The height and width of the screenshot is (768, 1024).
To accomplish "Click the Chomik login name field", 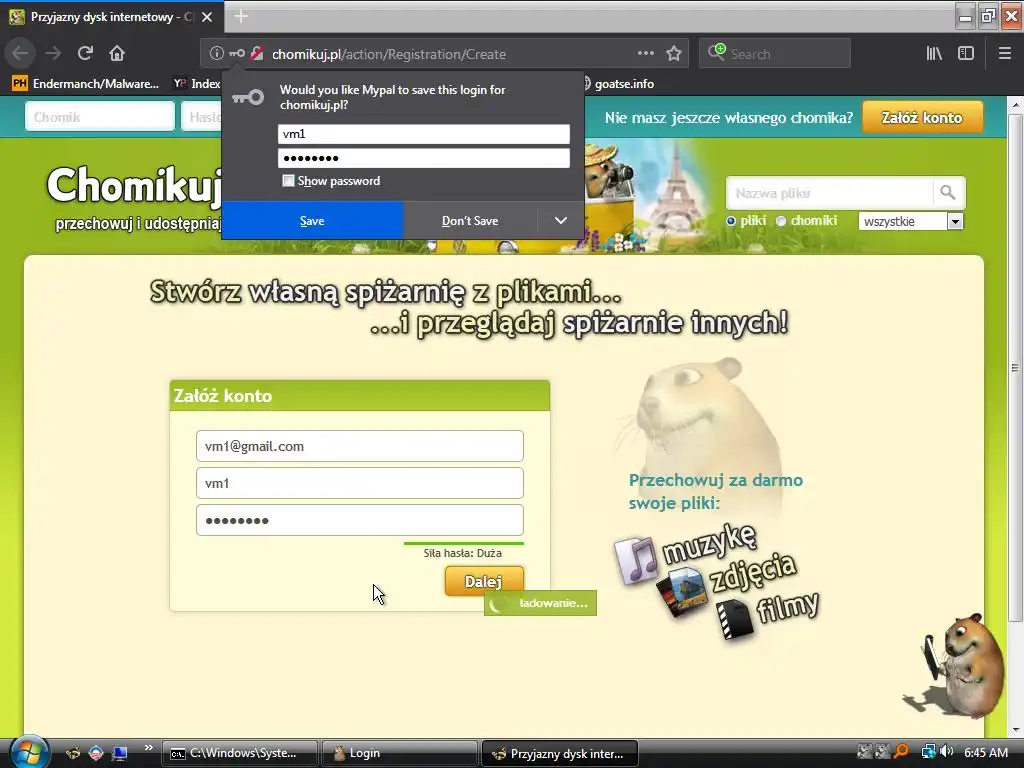I will pyautogui.click(x=100, y=117).
